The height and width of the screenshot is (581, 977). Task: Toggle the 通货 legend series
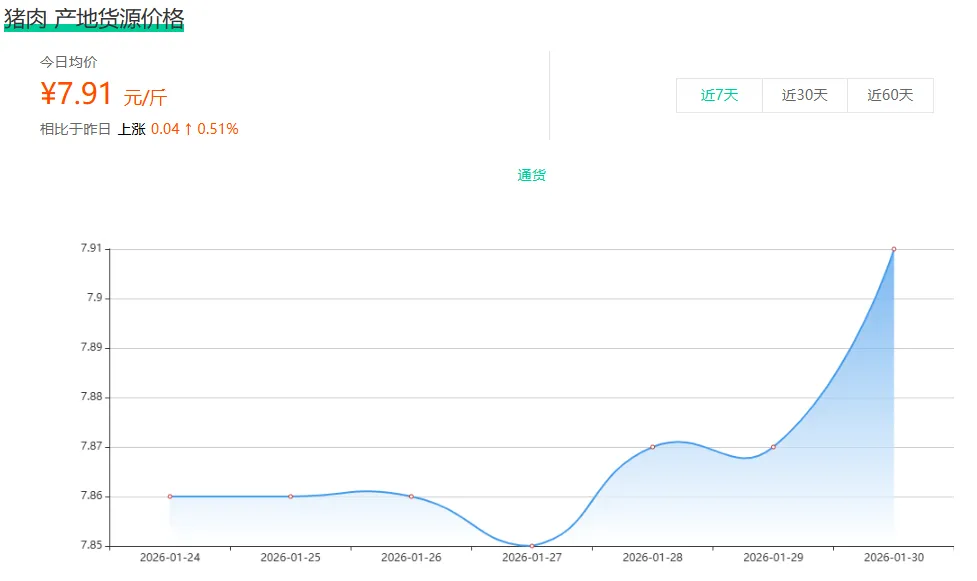532,175
